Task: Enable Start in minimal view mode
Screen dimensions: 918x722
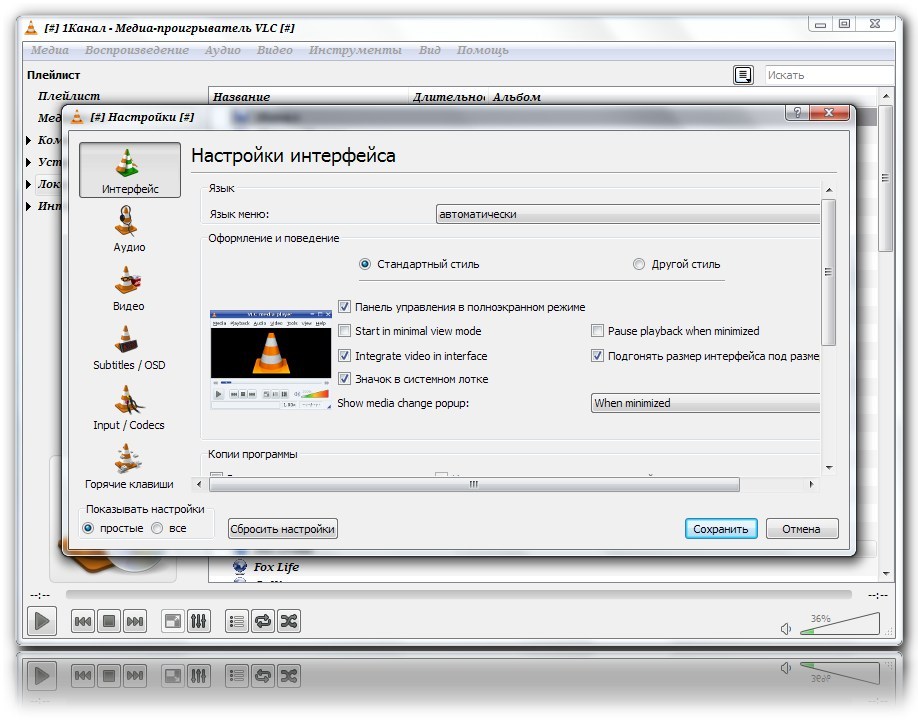Action: point(345,331)
